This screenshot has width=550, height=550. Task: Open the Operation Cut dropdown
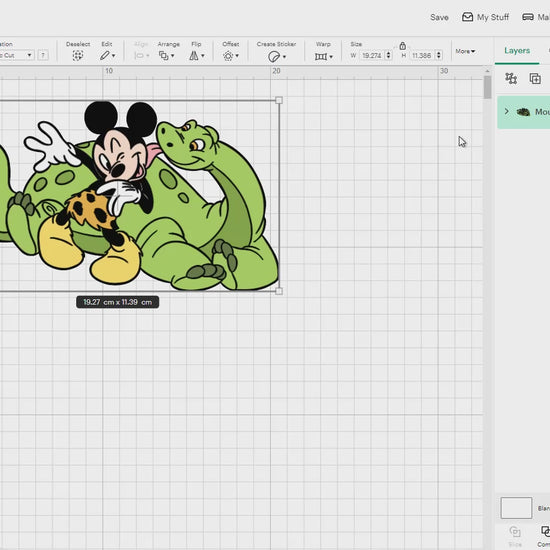point(16,55)
